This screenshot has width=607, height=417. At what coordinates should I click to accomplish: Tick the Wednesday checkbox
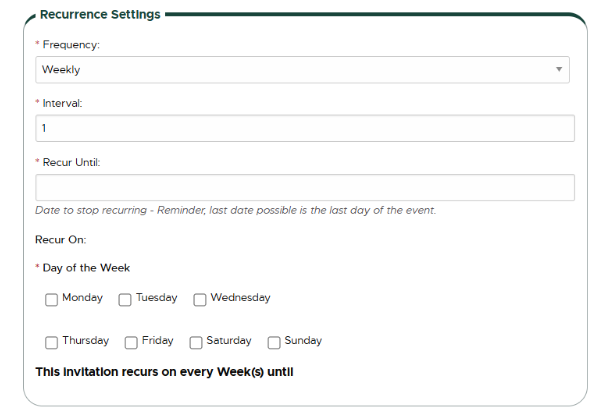click(200, 299)
